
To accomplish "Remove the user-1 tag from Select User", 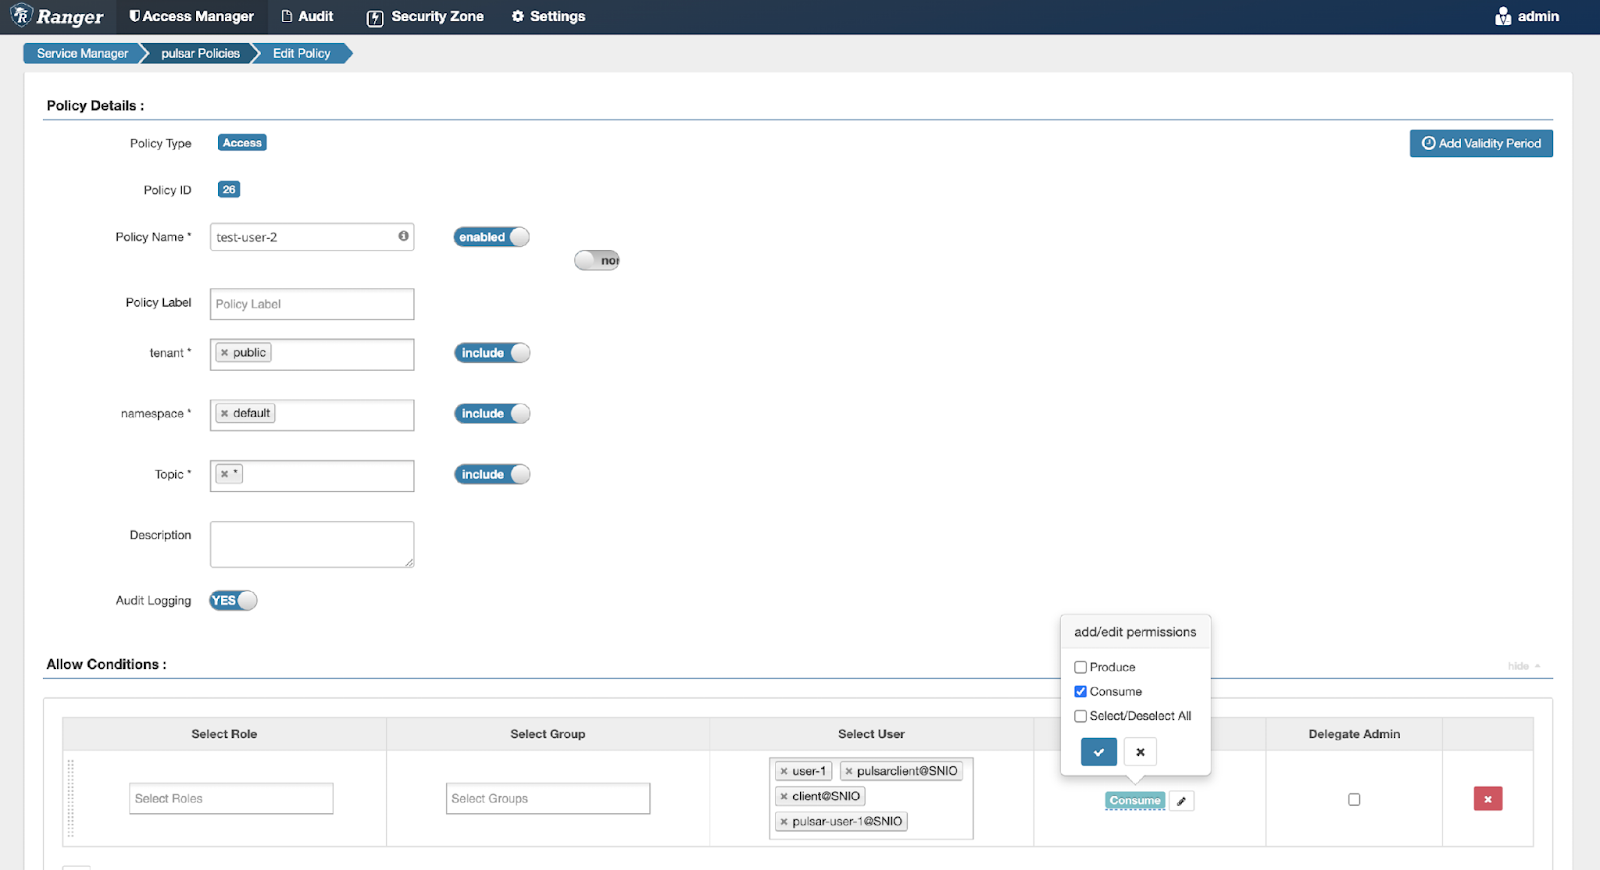I will coord(784,772).
